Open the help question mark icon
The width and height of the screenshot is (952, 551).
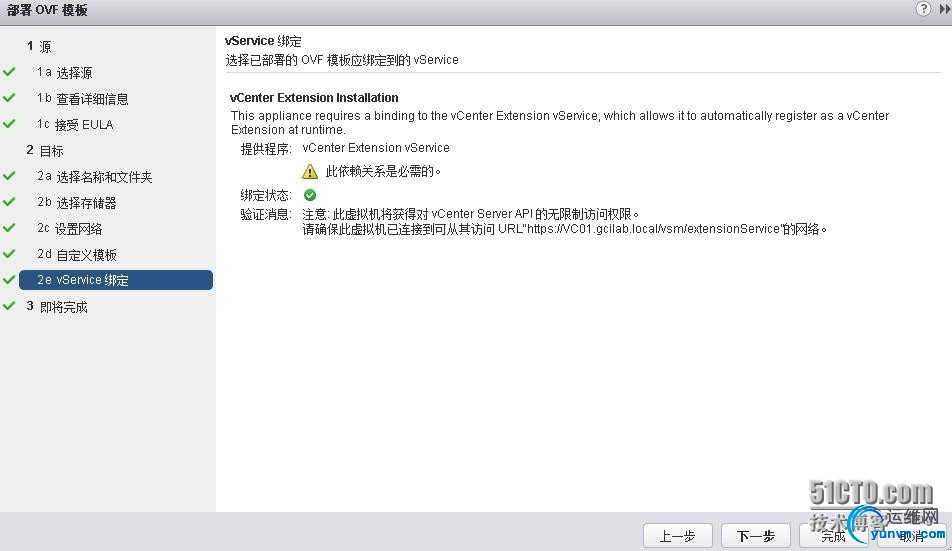pos(923,8)
